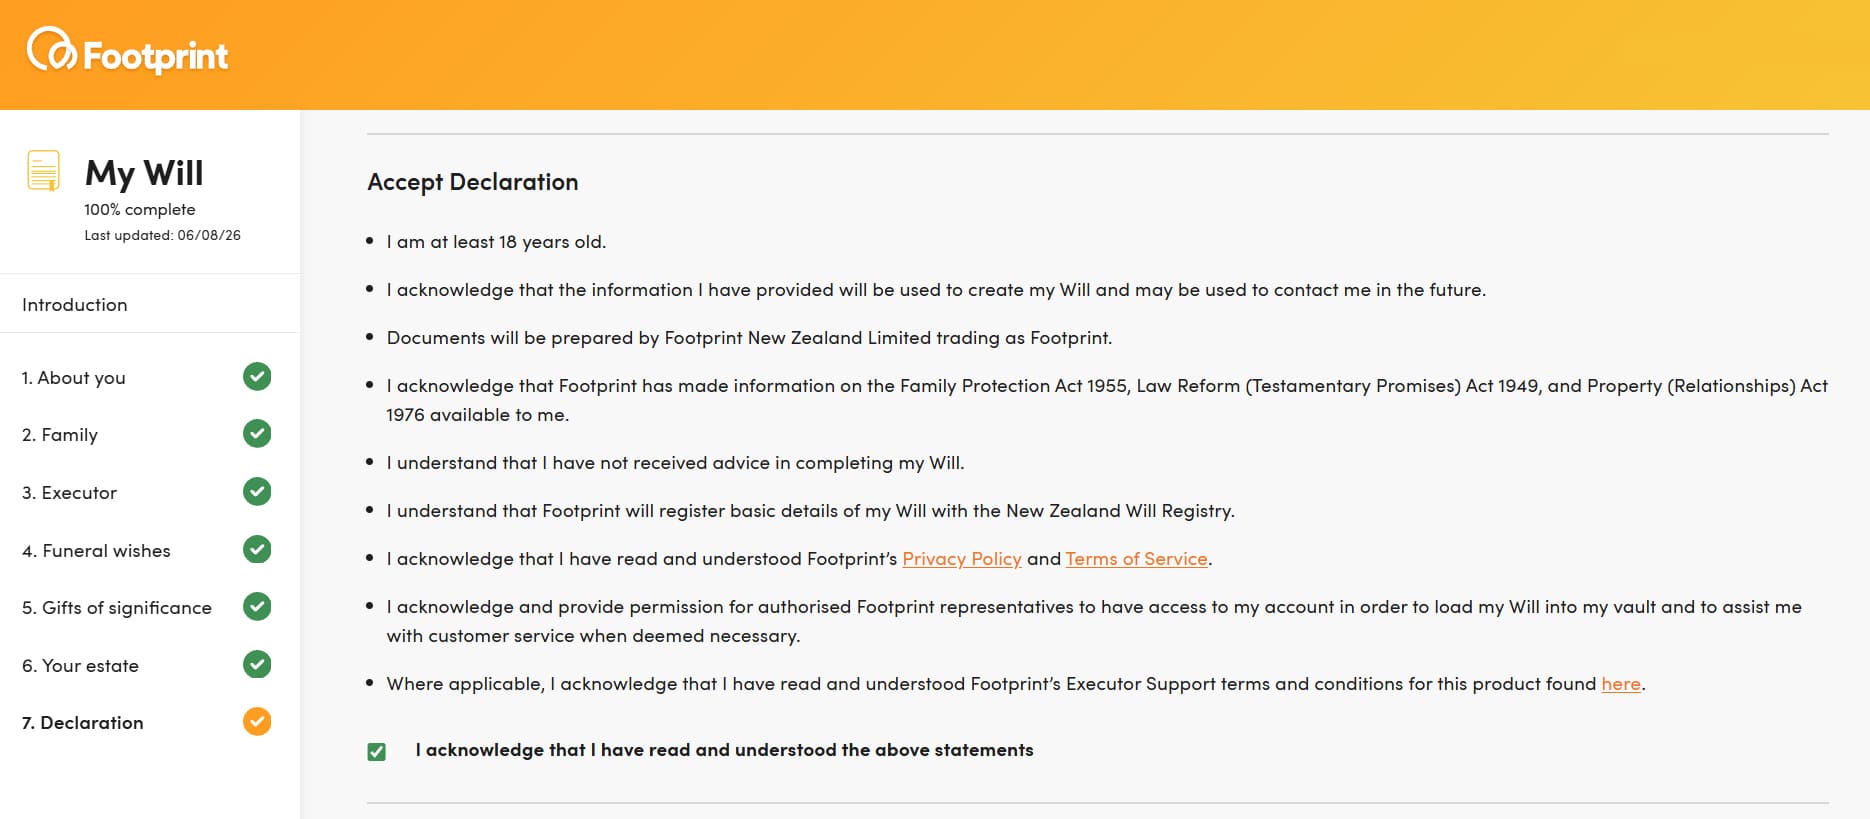Open the Privacy Policy link

(962, 559)
